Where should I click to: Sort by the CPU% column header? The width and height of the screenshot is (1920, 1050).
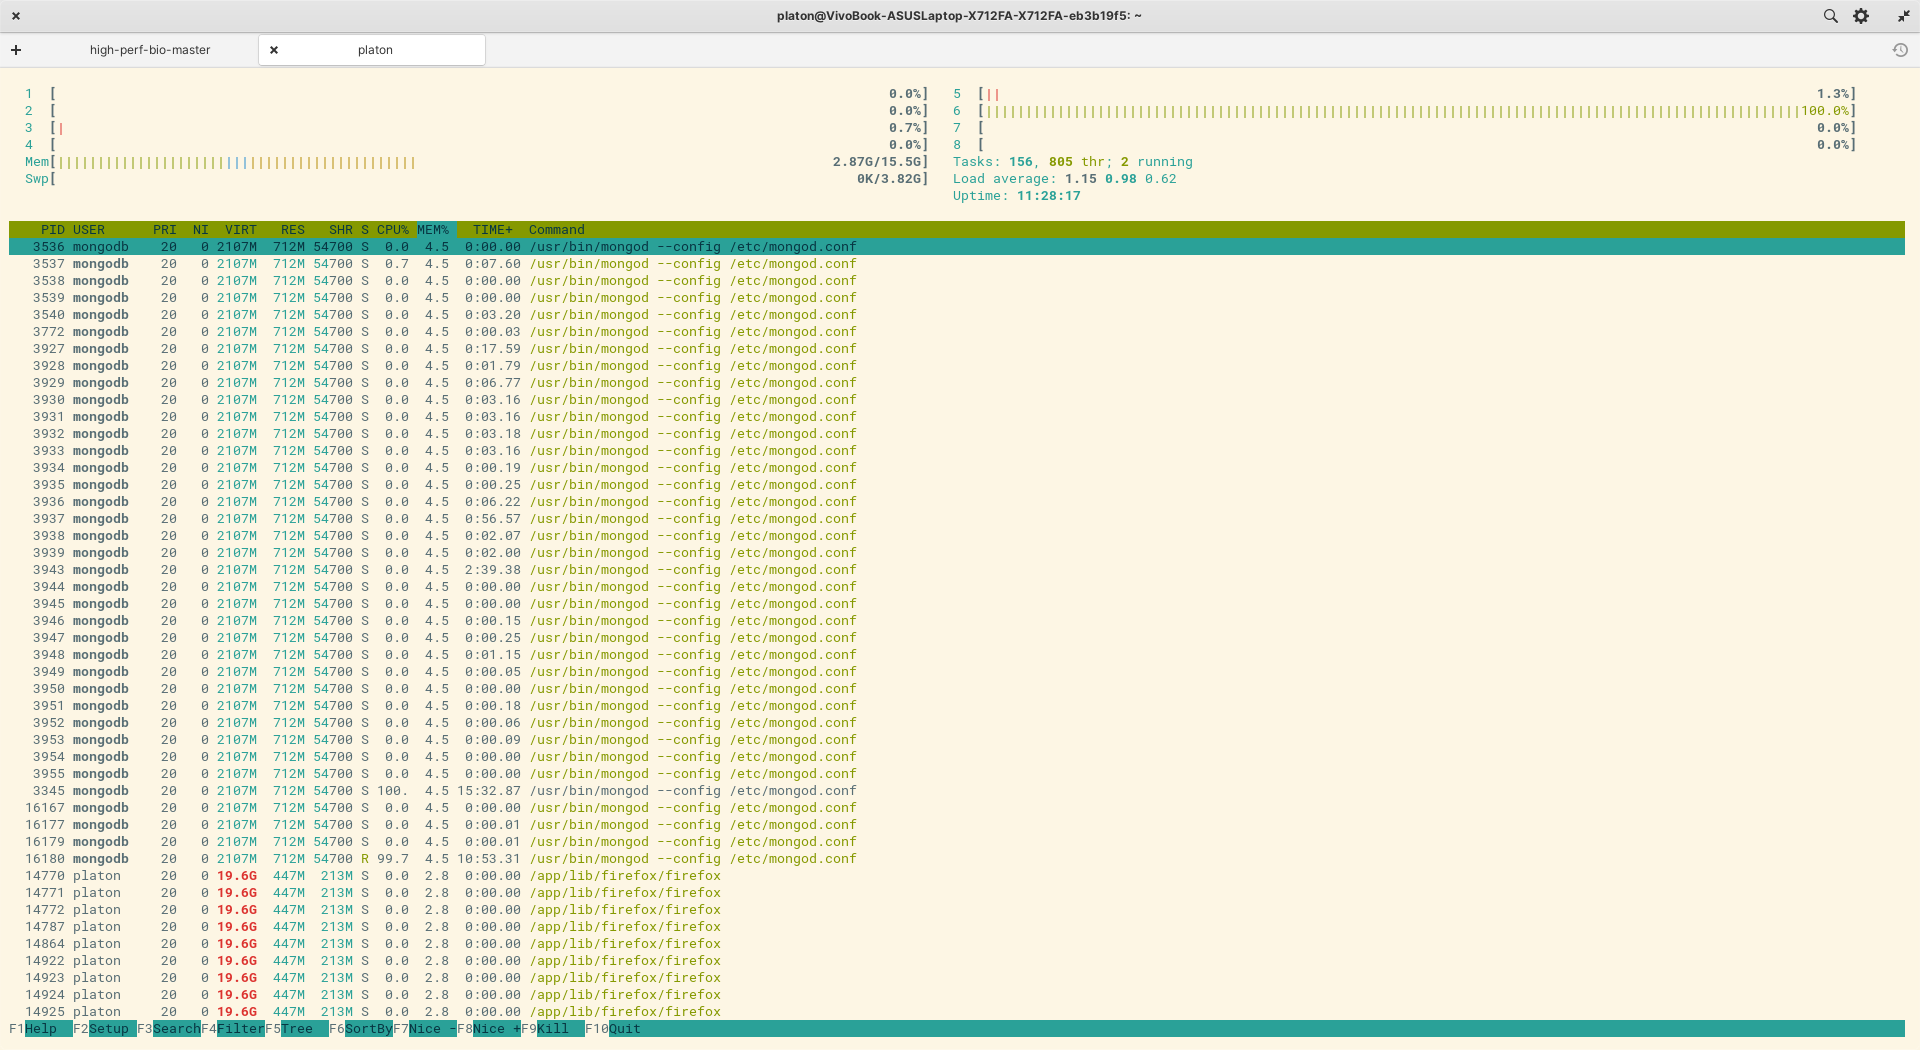point(393,230)
